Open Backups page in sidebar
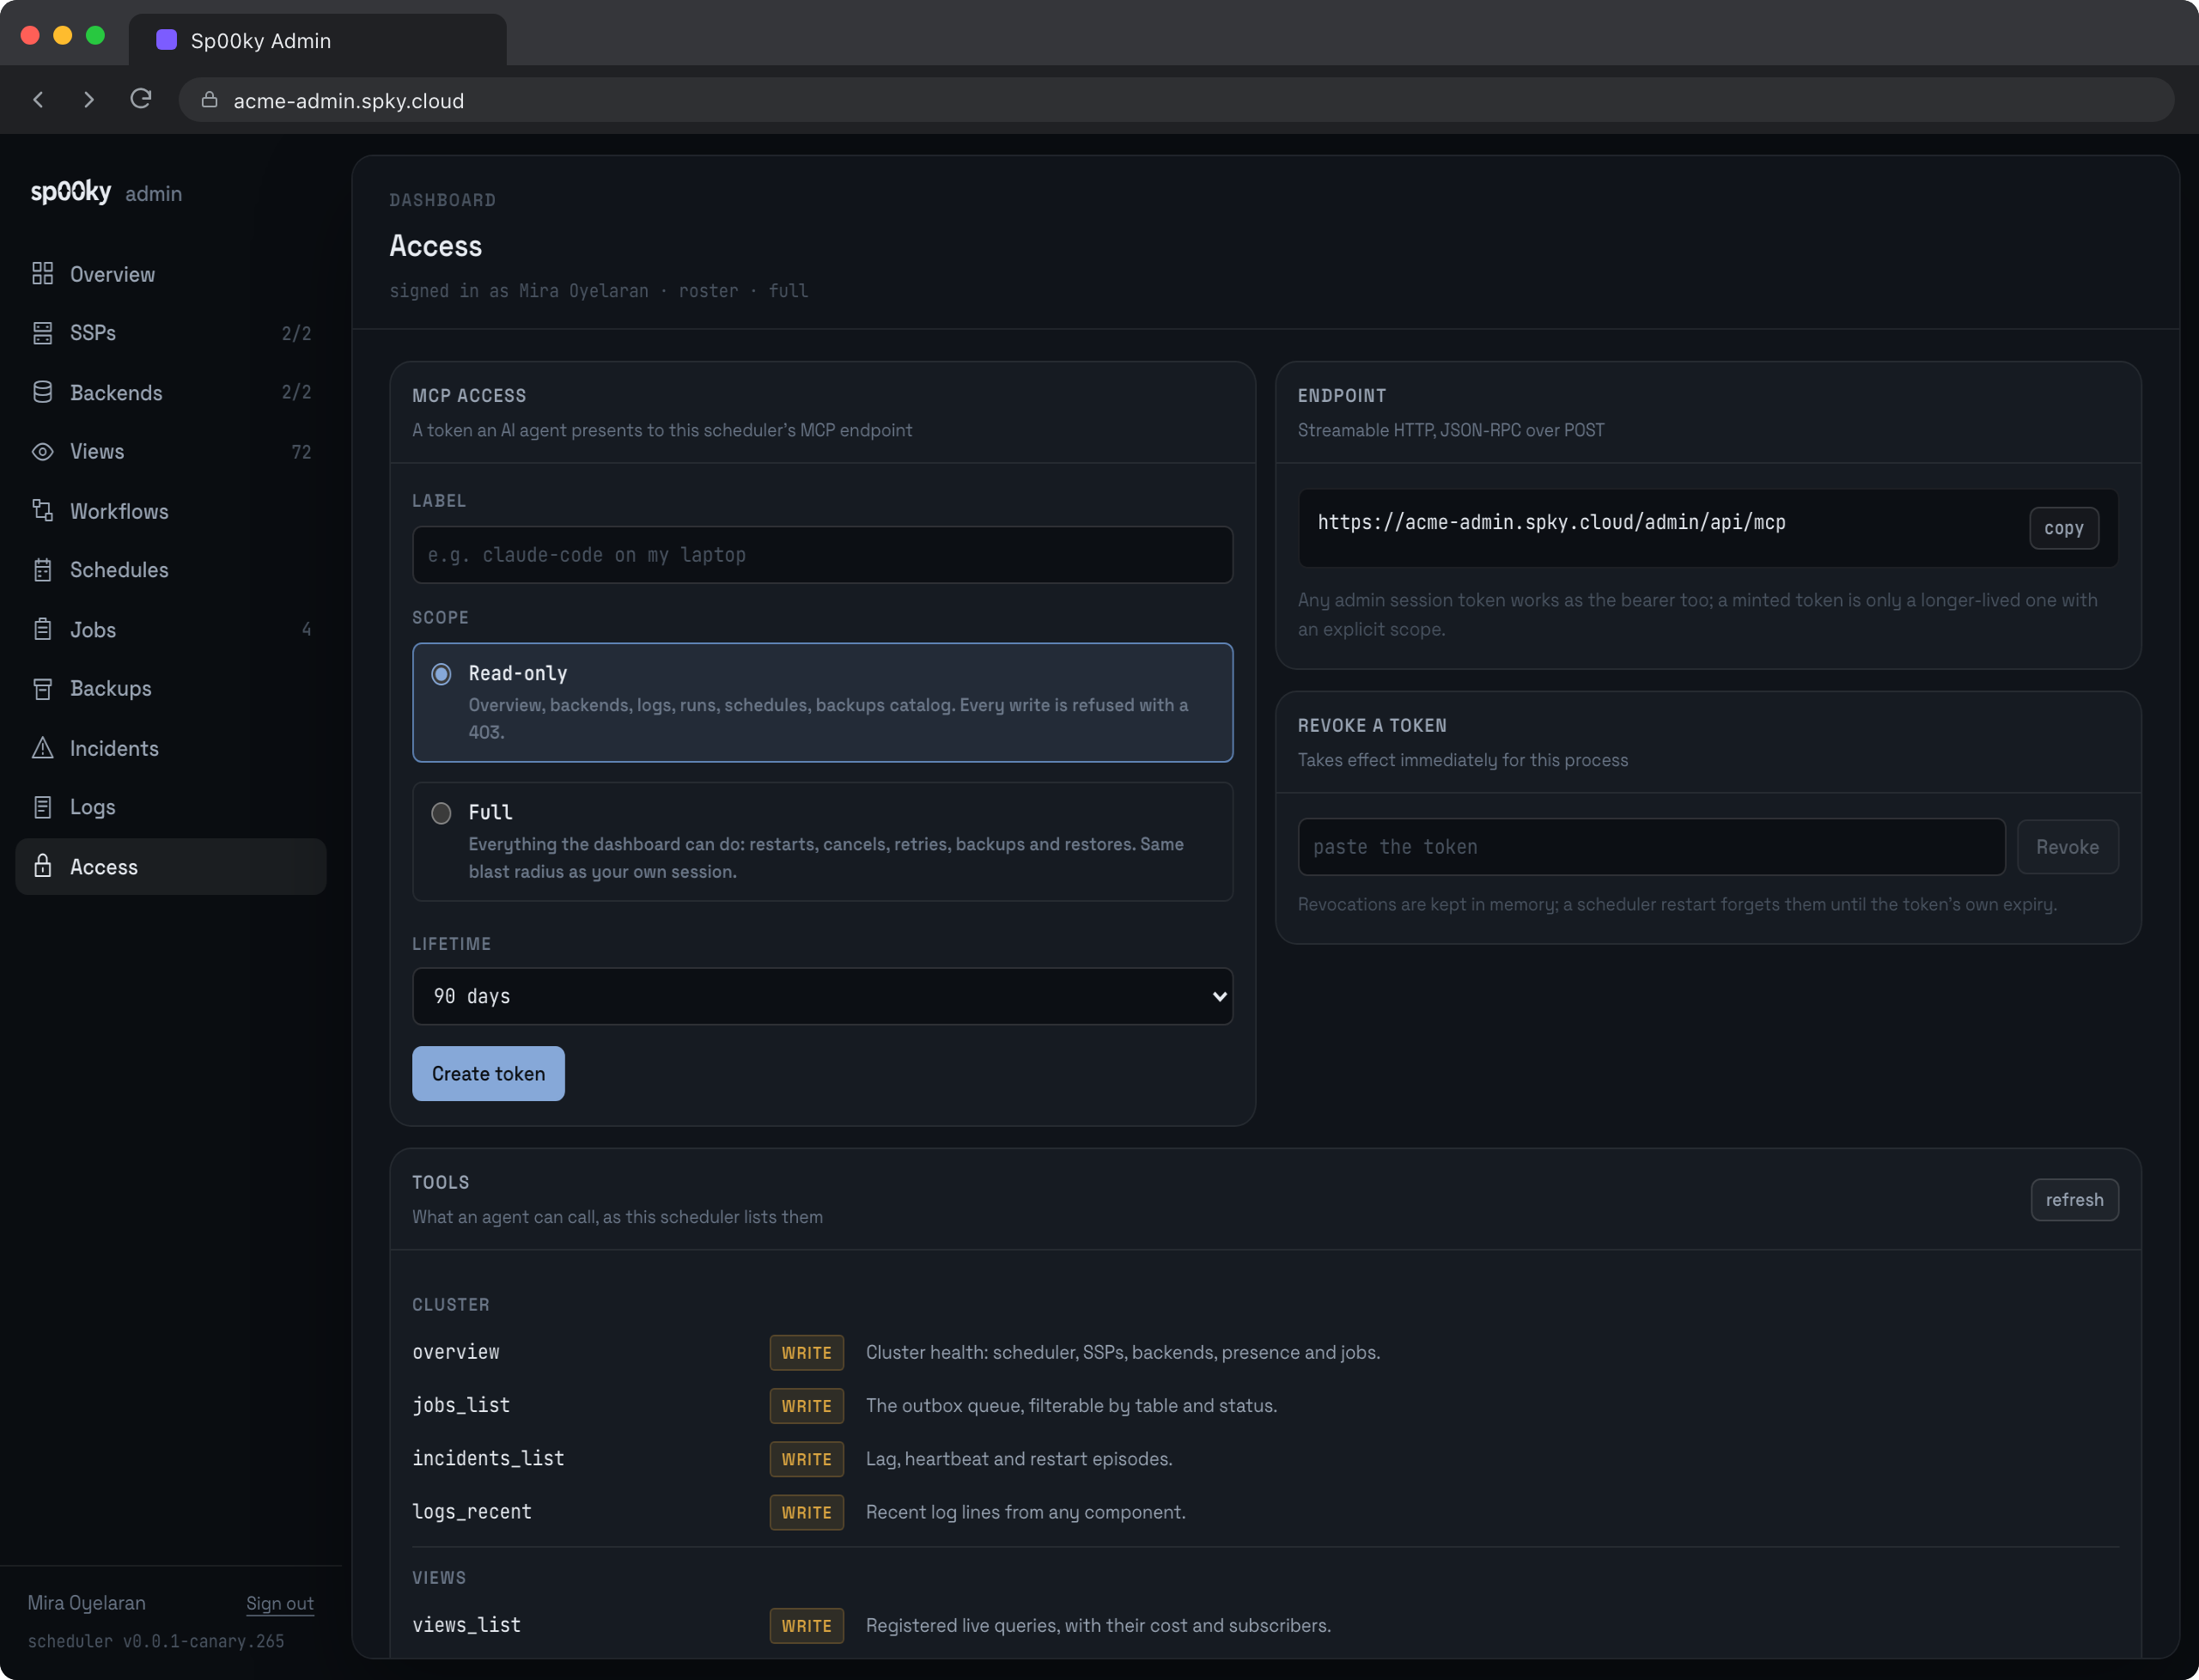2199x1680 pixels. 171,689
